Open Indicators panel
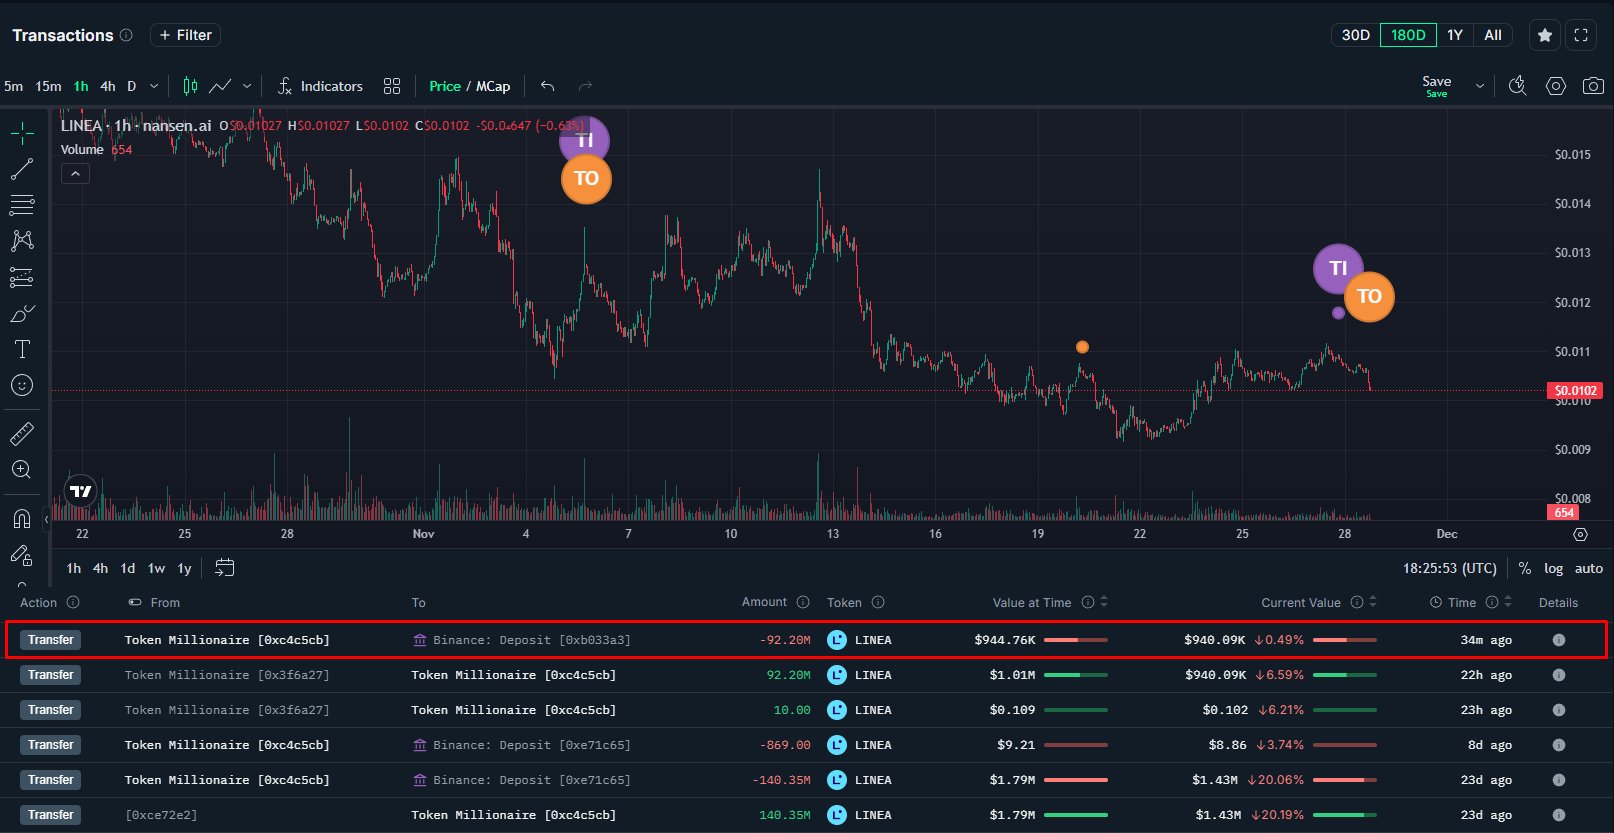Viewport: 1614px width, 833px height. [x=320, y=86]
